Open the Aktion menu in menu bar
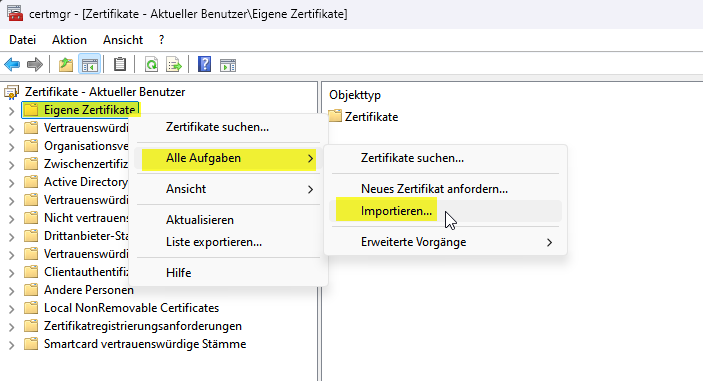703x381 pixels. click(x=69, y=40)
